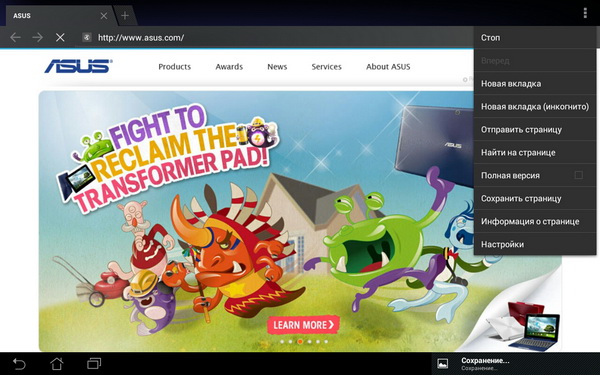Tap the Android back button
This screenshot has width=600, height=375.
pyautogui.click(x=19, y=363)
